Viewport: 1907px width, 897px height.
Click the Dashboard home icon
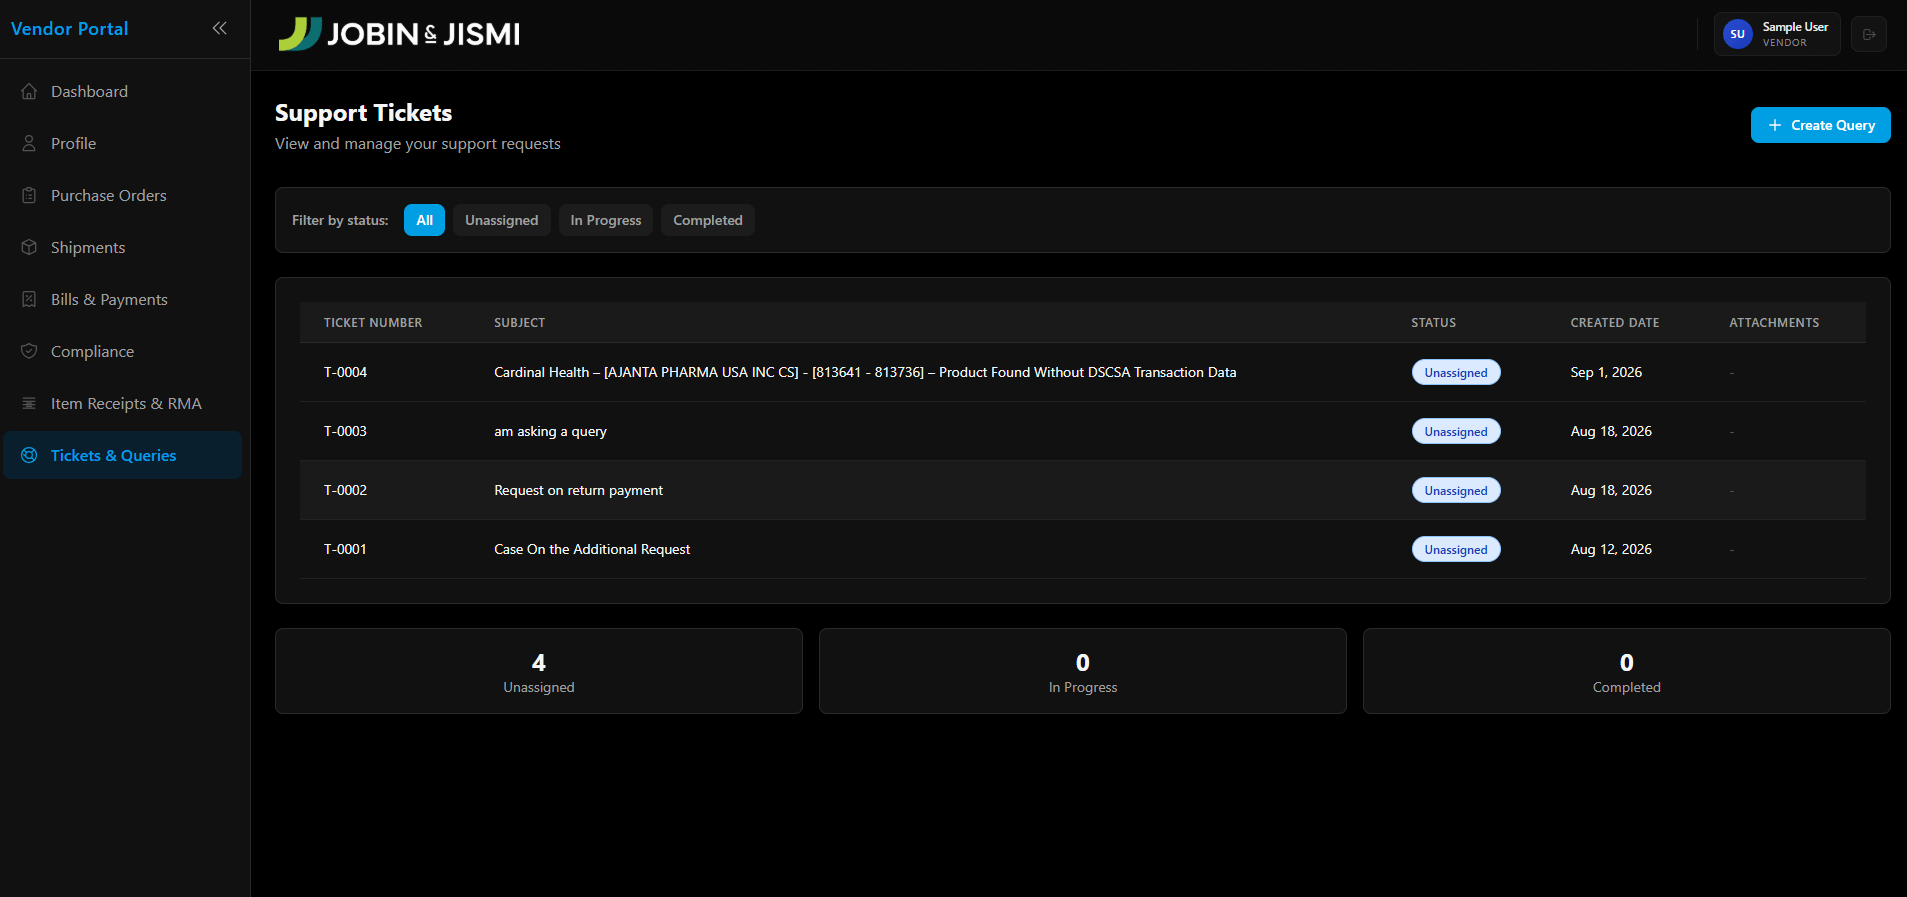pyautogui.click(x=29, y=91)
